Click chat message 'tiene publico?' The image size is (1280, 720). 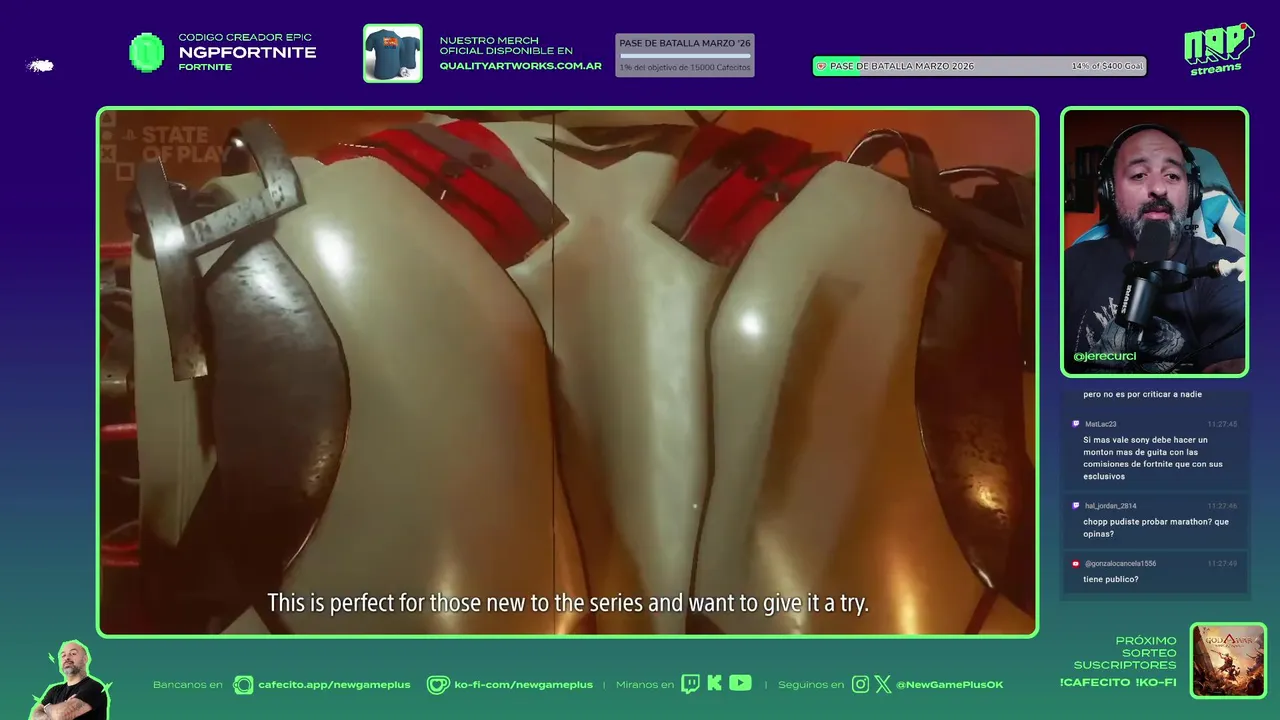click(1110, 579)
